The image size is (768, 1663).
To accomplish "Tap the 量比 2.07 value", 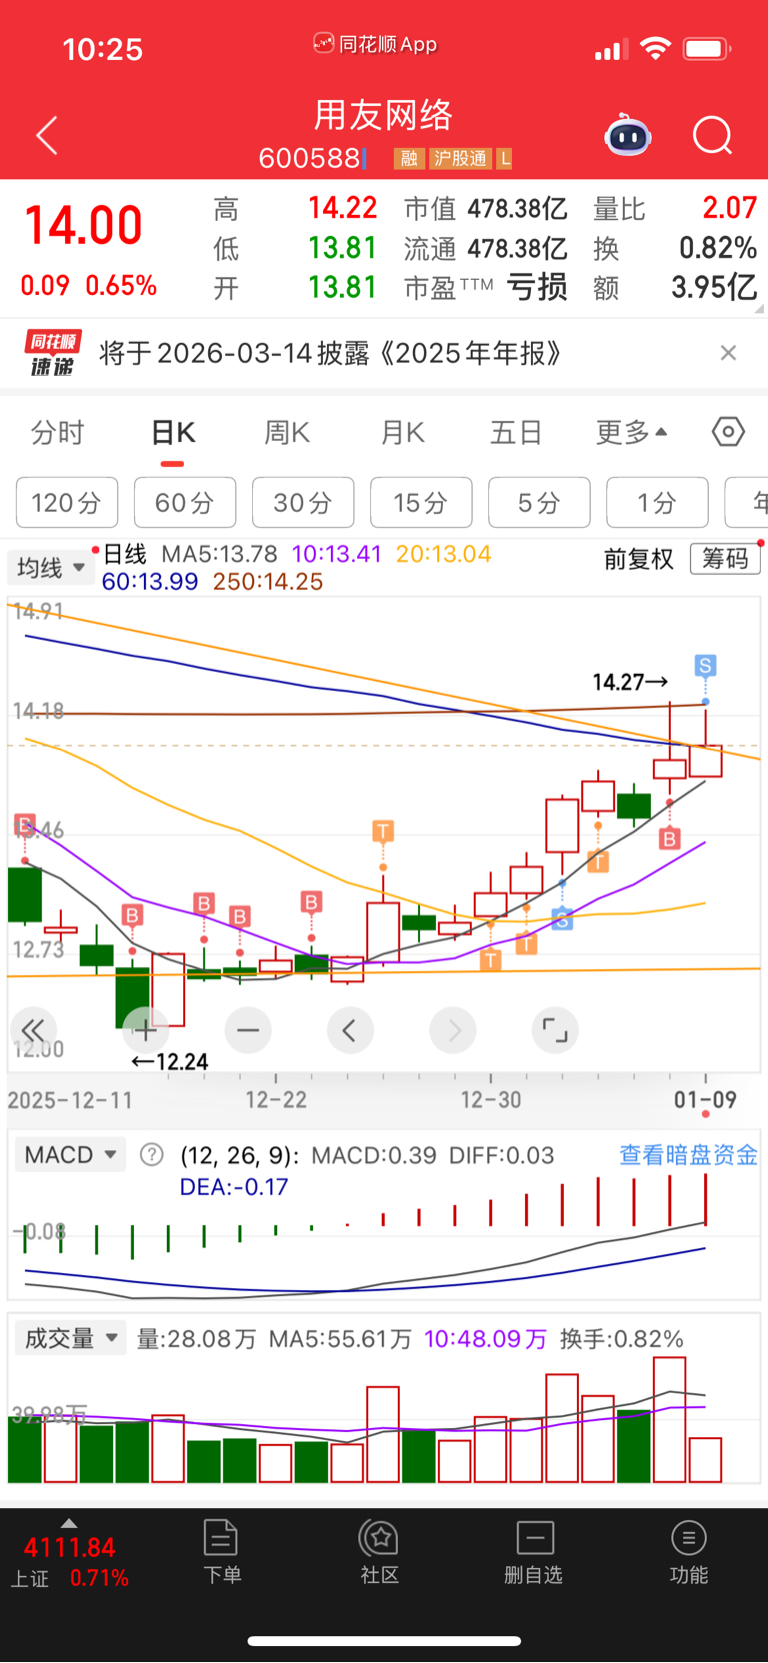I will point(729,208).
